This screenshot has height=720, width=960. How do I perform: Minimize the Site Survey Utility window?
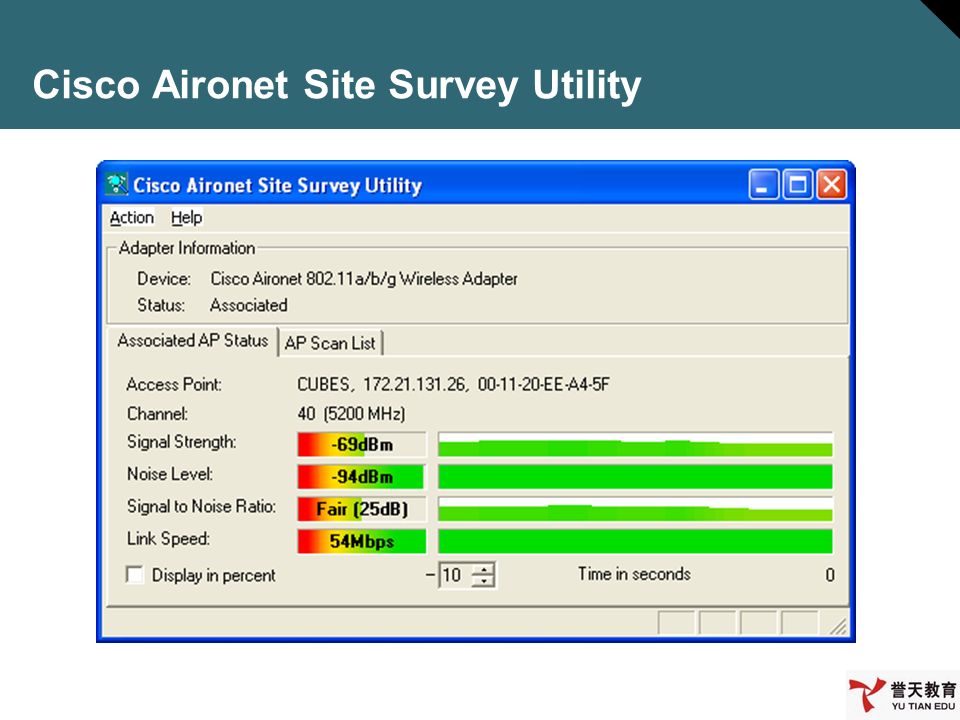(763, 184)
